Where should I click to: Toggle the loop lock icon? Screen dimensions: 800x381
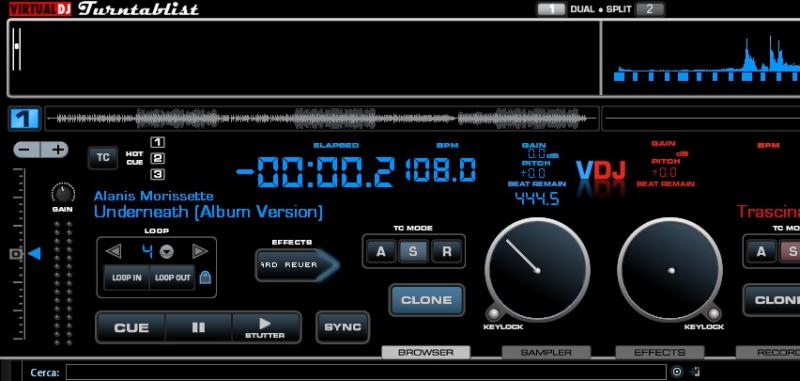click(205, 277)
